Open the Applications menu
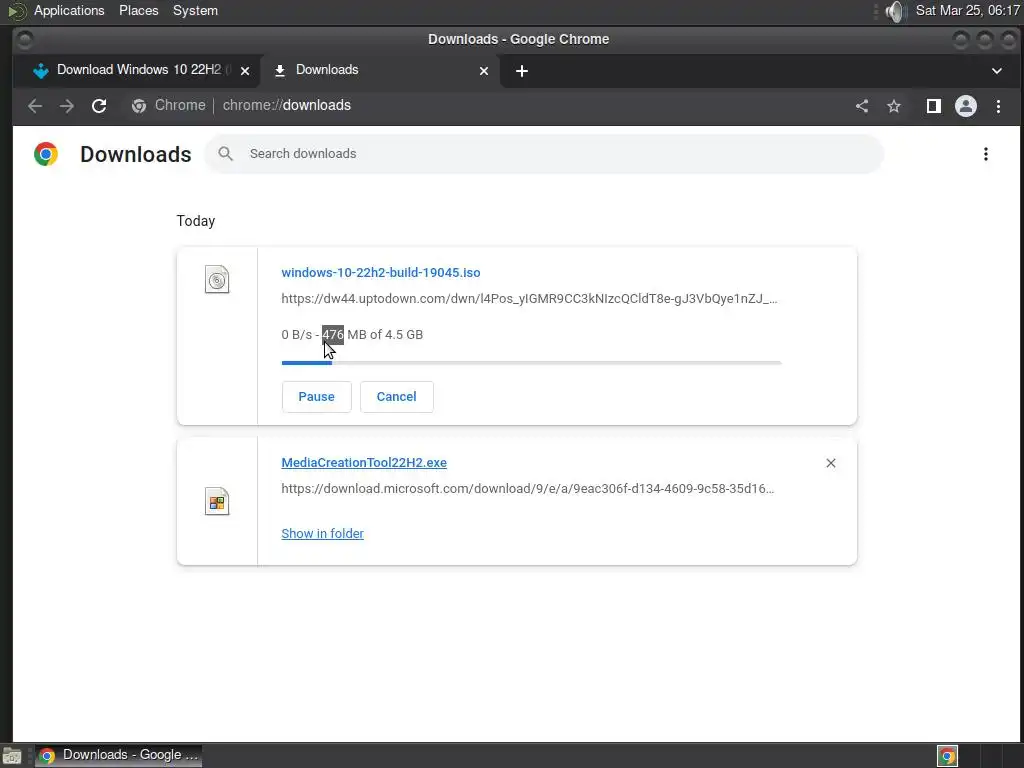This screenshot has width=1024, height=768. point(69,10)
